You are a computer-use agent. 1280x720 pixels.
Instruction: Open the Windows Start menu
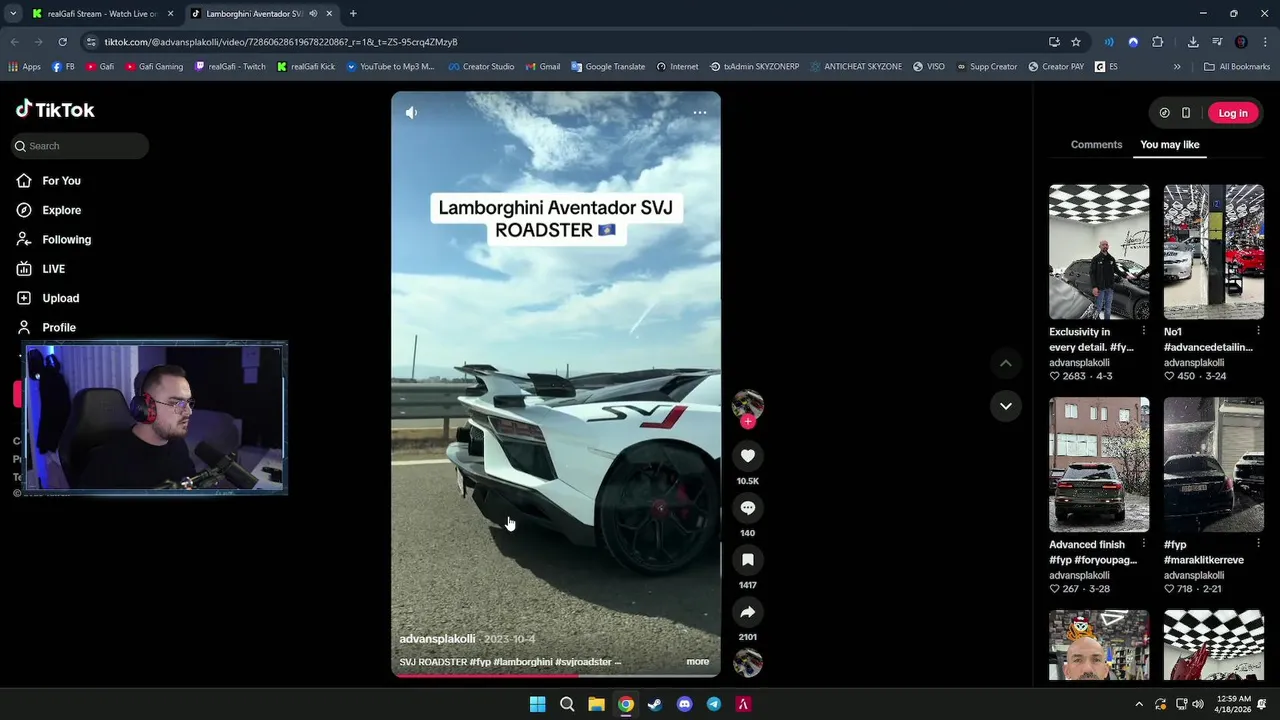537,704
